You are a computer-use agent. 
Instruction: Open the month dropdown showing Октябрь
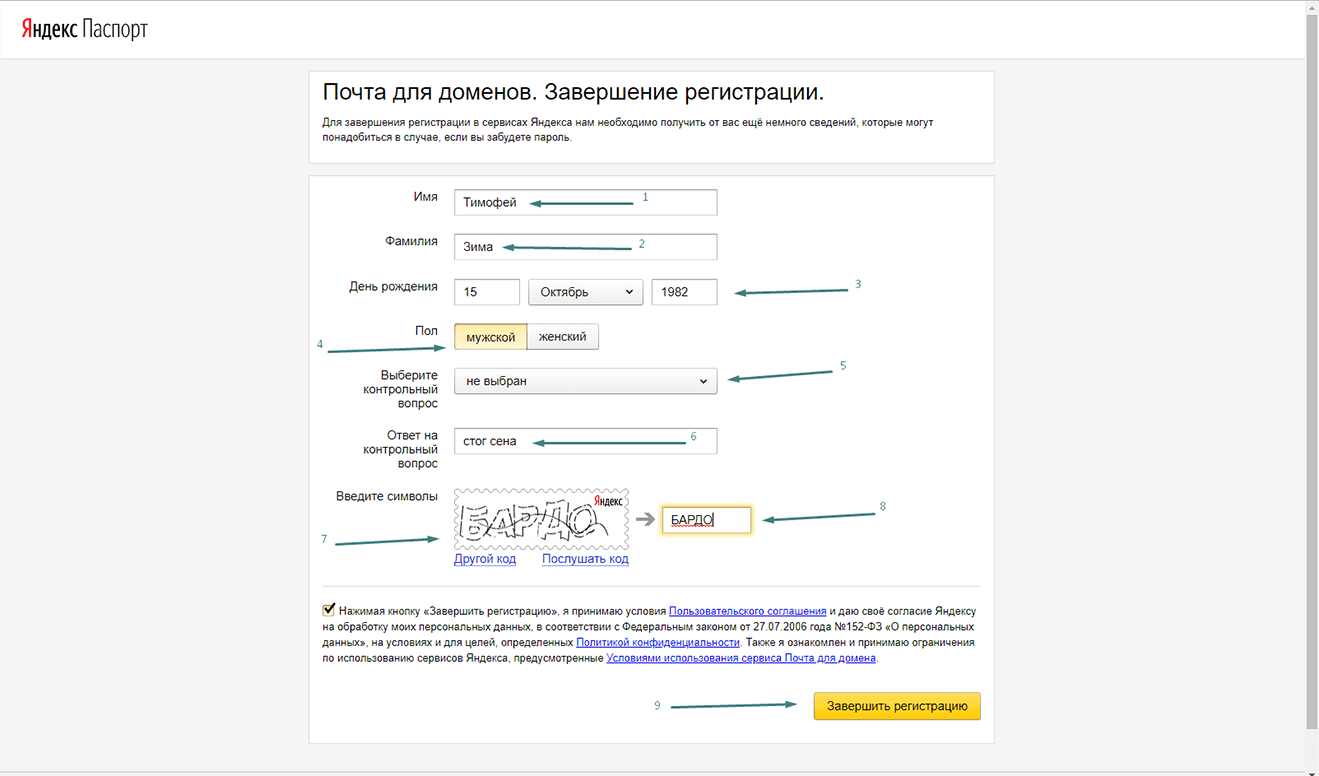tap(586, 292)
